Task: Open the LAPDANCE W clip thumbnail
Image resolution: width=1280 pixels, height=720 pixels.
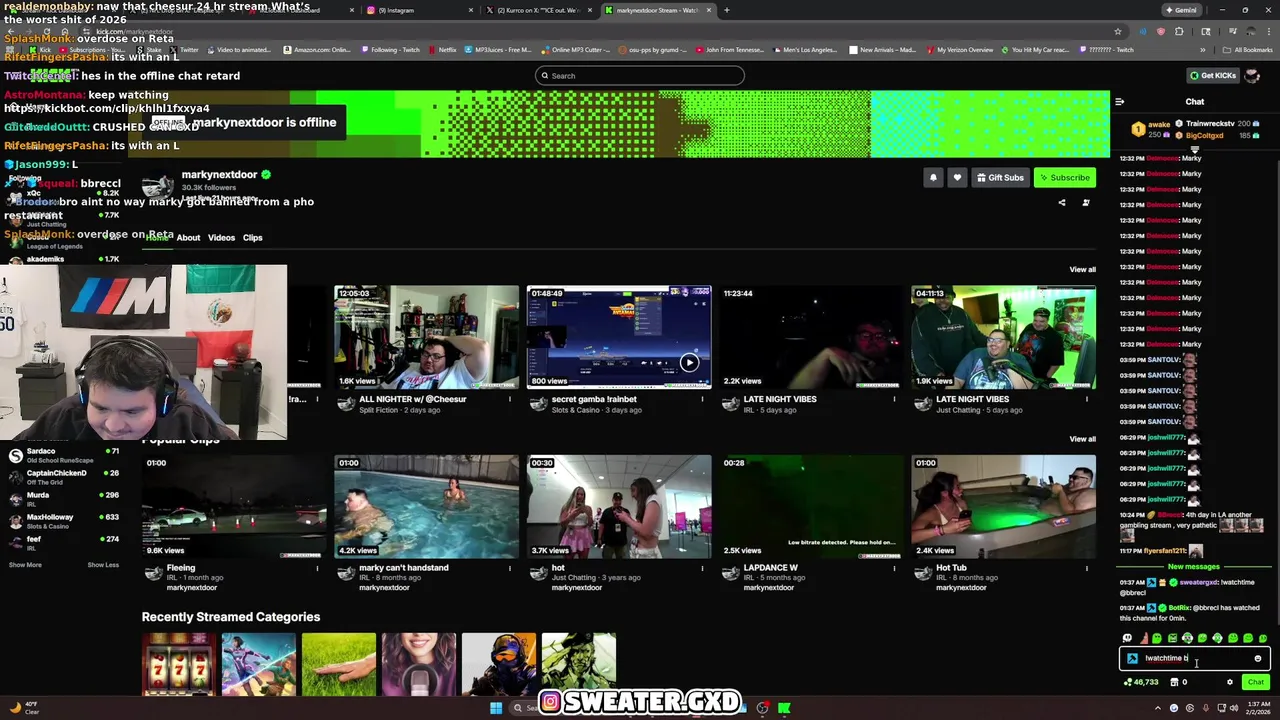Action: tap(811, 506)
